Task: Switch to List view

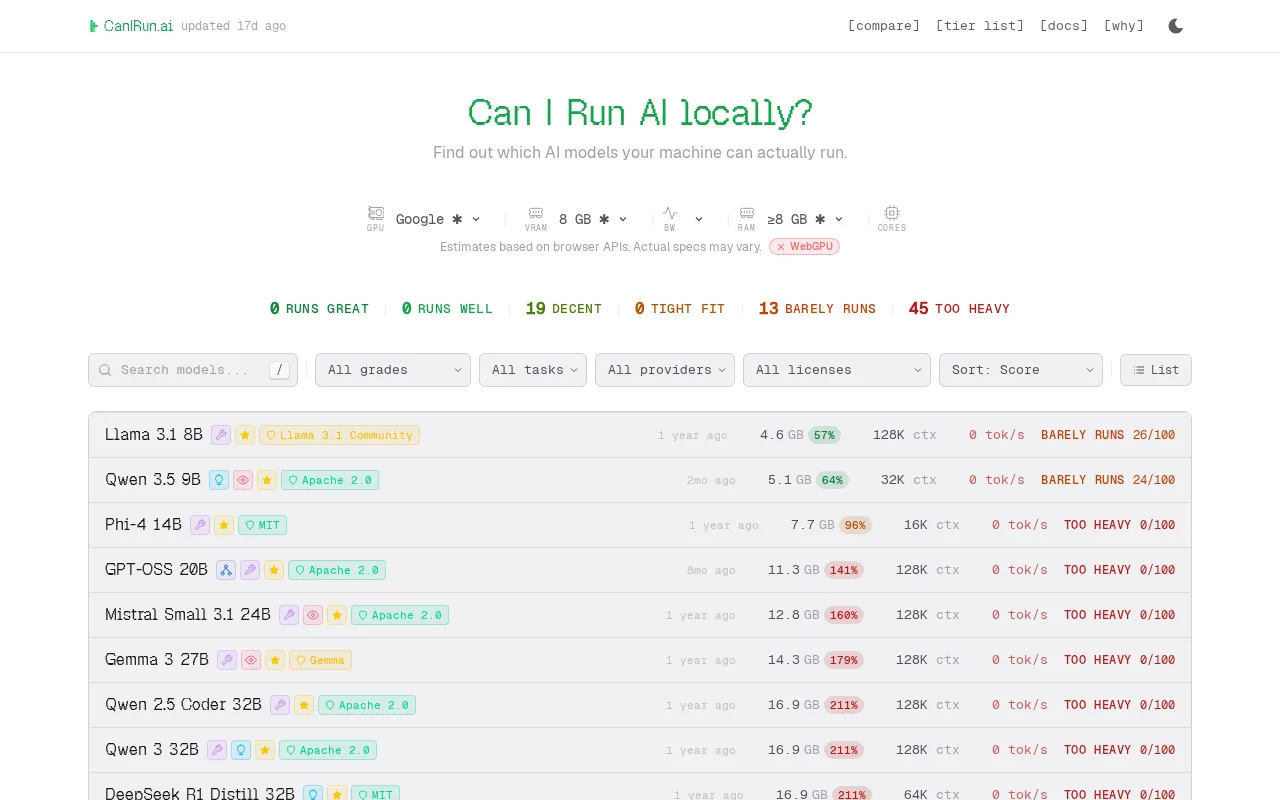Action: tap(1156, 370)
